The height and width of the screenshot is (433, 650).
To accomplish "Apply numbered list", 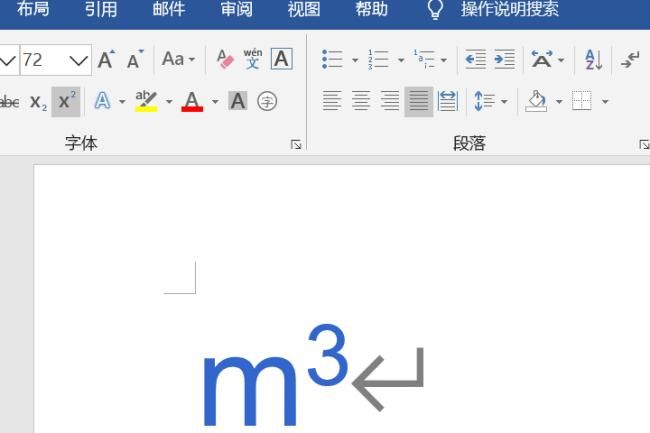I will coord(378,59).
